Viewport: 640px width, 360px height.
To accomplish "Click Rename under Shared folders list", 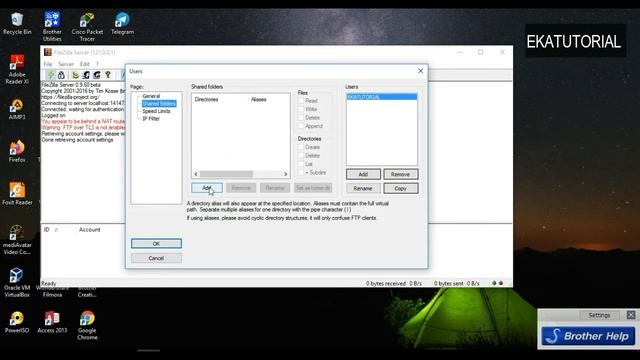I will 275,188.
